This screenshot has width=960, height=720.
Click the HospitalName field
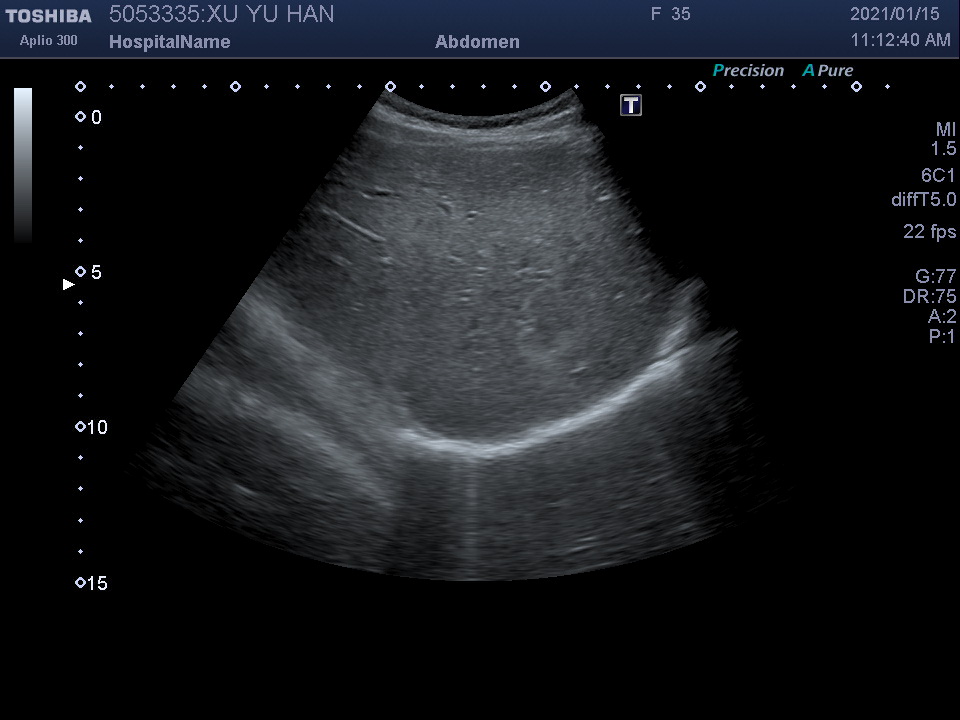coord(169,42)
